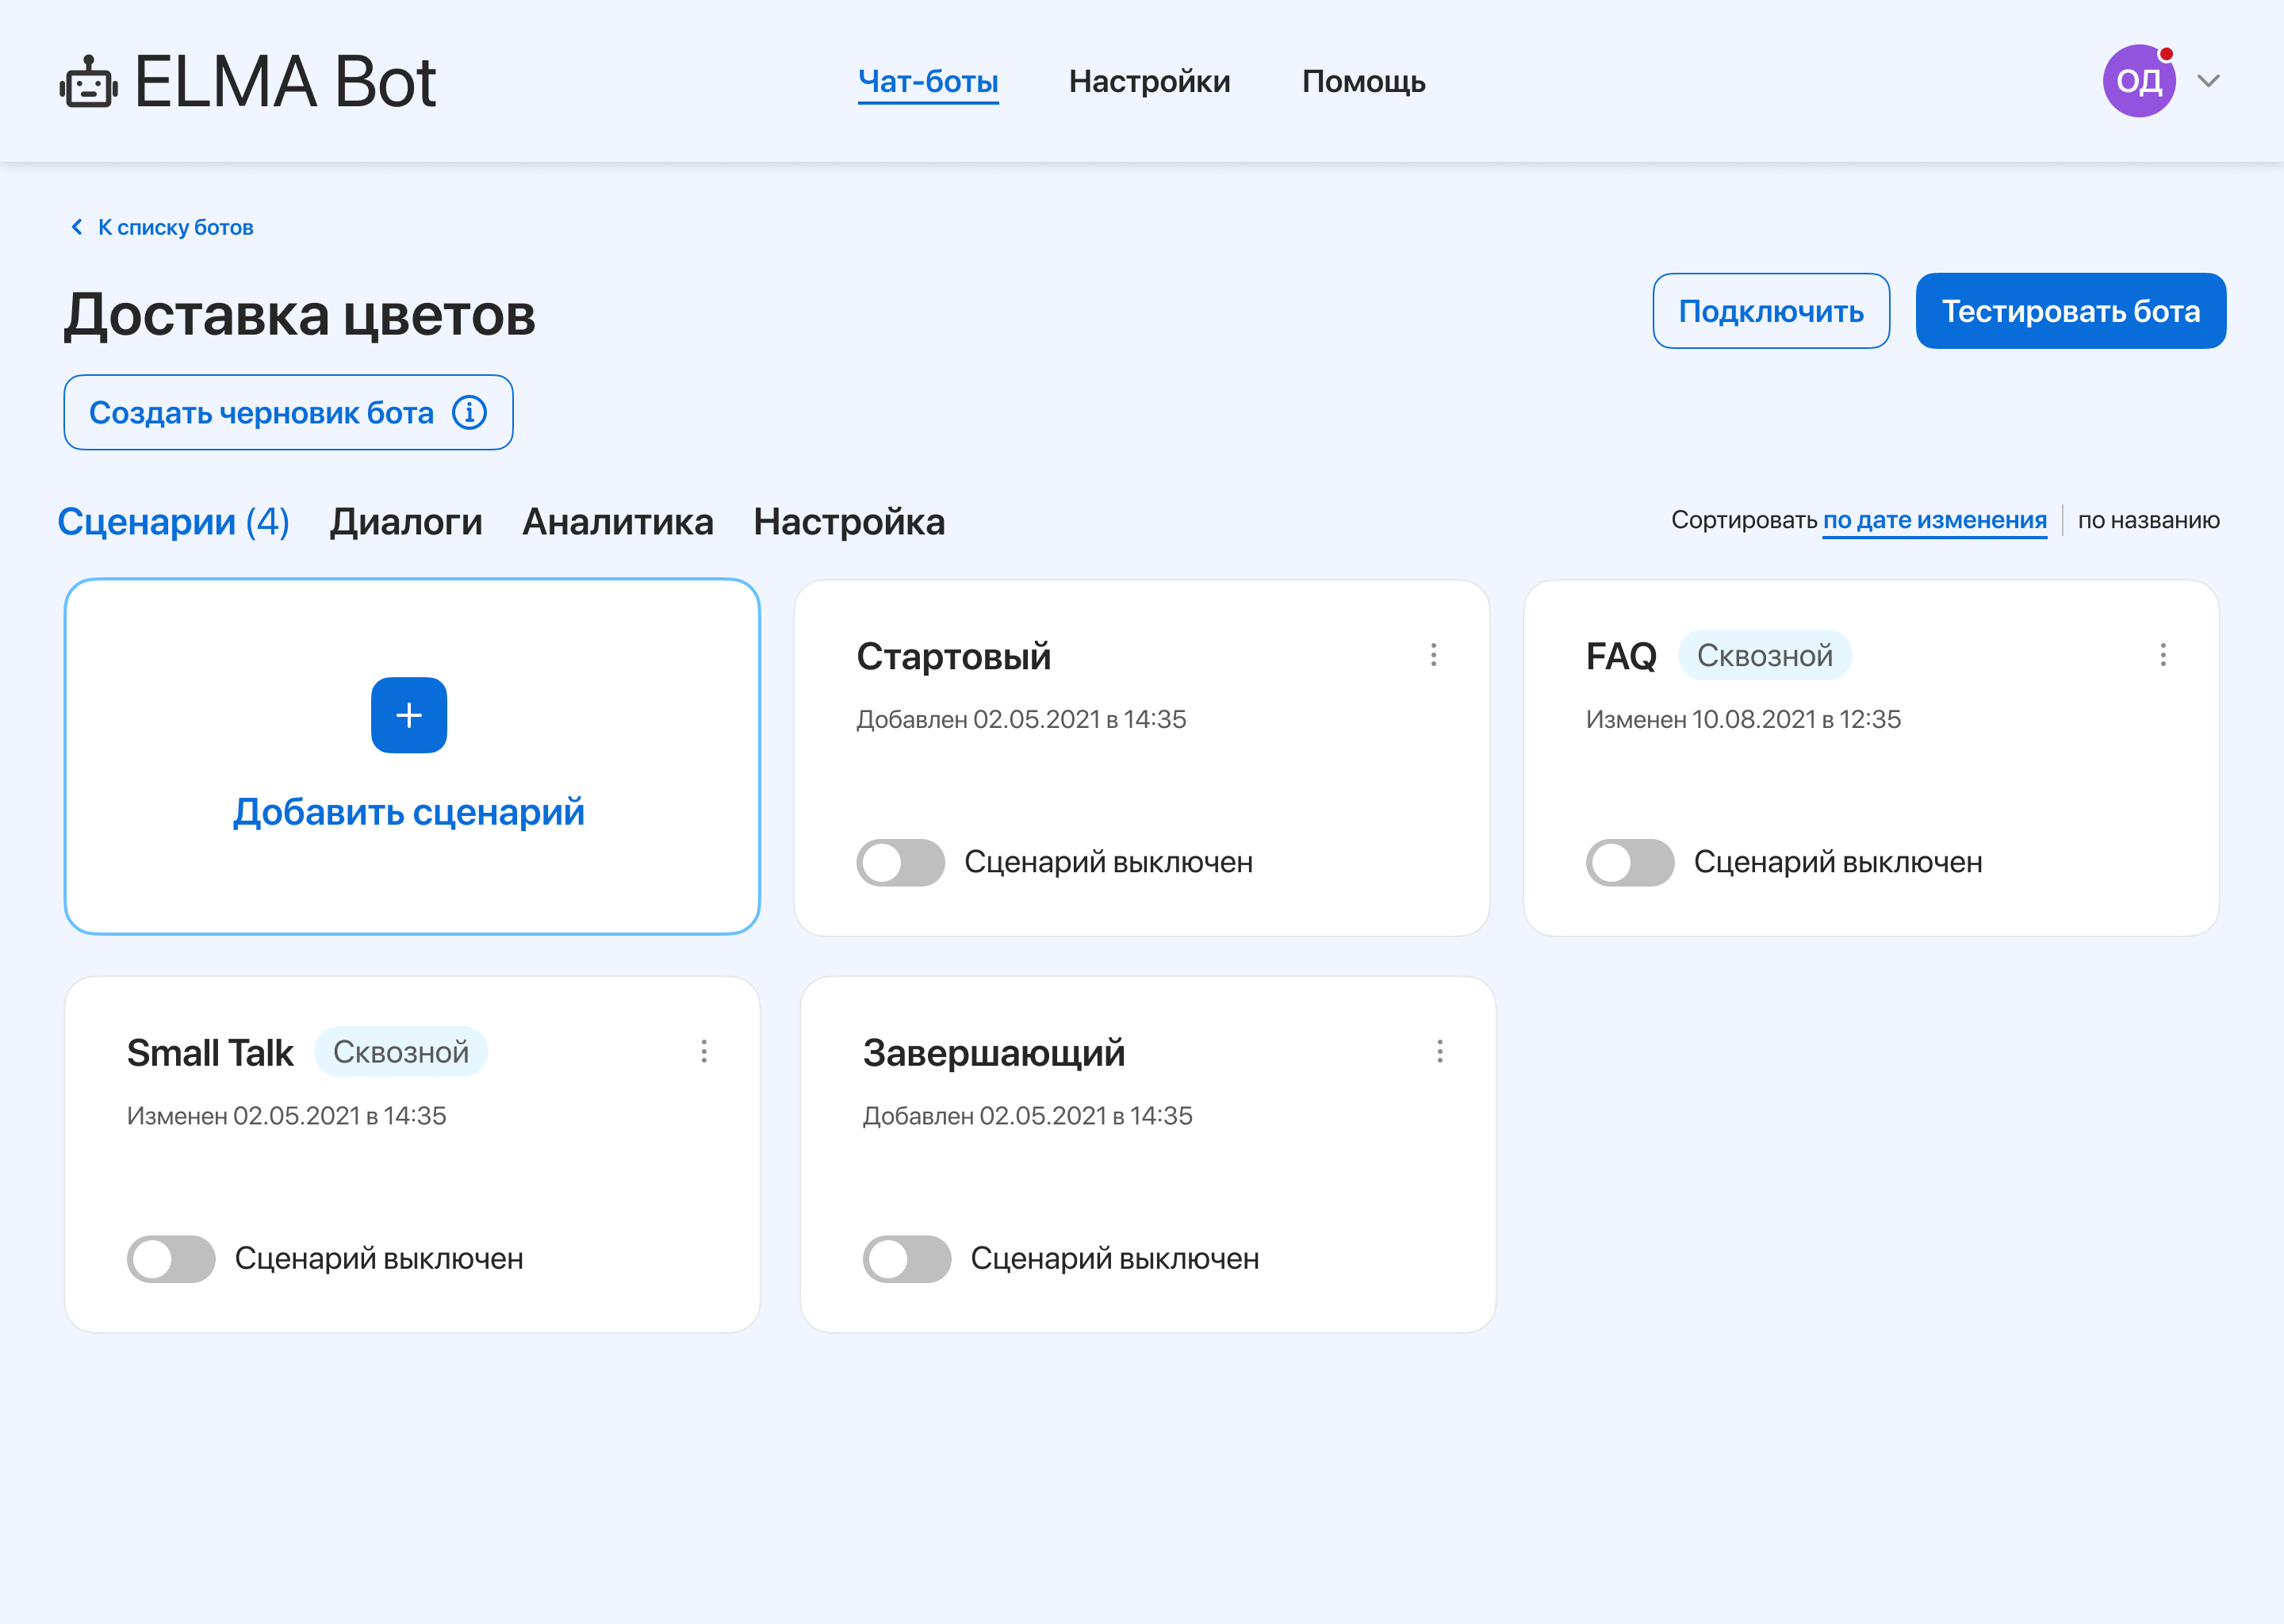The image size is (2284, 1624).
Task: Sort scenarios по названию
Action: point(2148,520)
